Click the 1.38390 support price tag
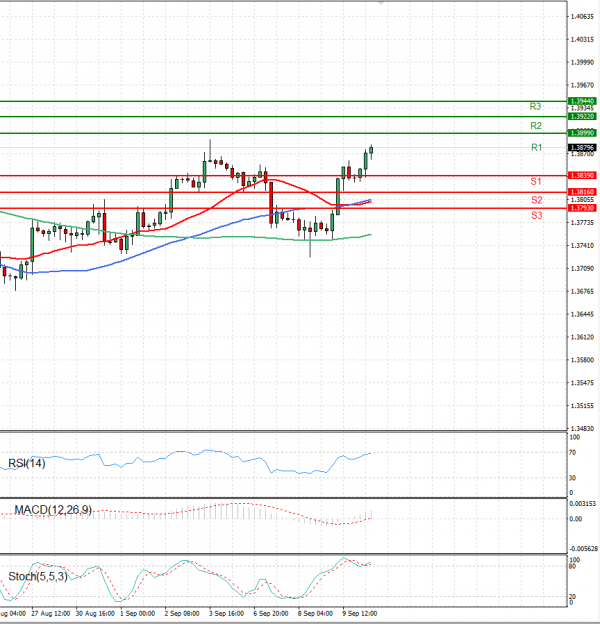Image resolution: width=600 pixels, height=624 pixels. pyautogui.click(x=582, y=175)
